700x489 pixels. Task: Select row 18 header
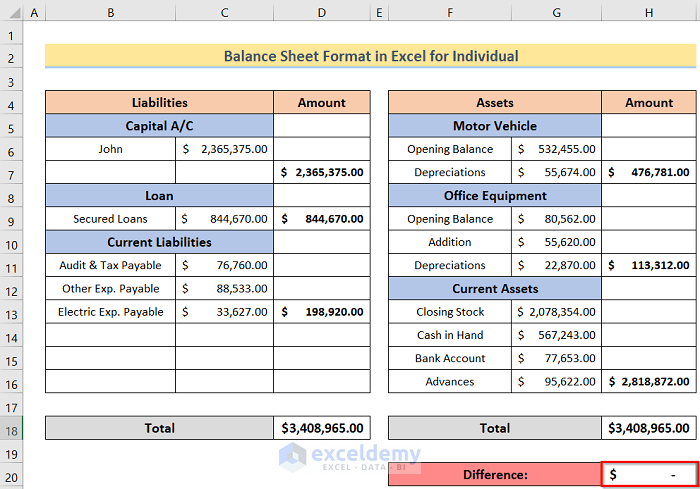10,428
